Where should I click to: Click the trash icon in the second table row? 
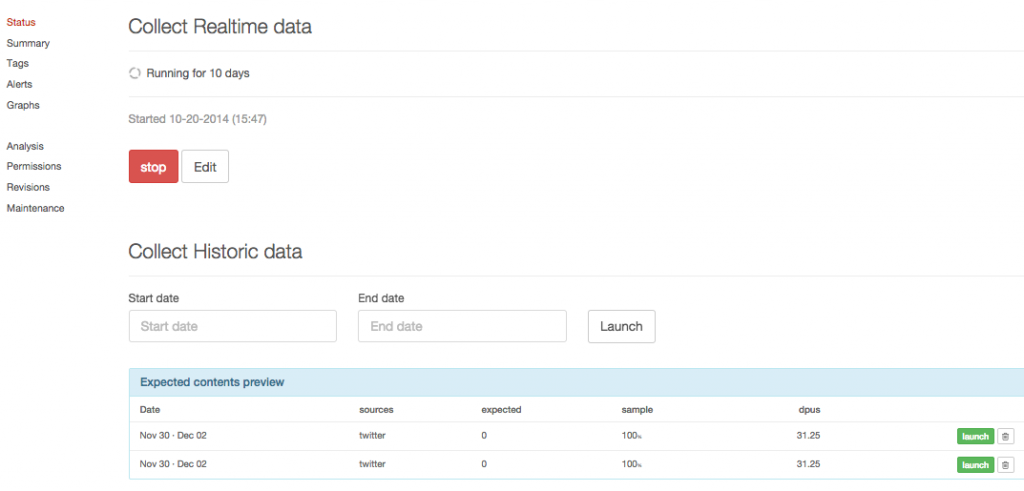tap(1006, 465)
